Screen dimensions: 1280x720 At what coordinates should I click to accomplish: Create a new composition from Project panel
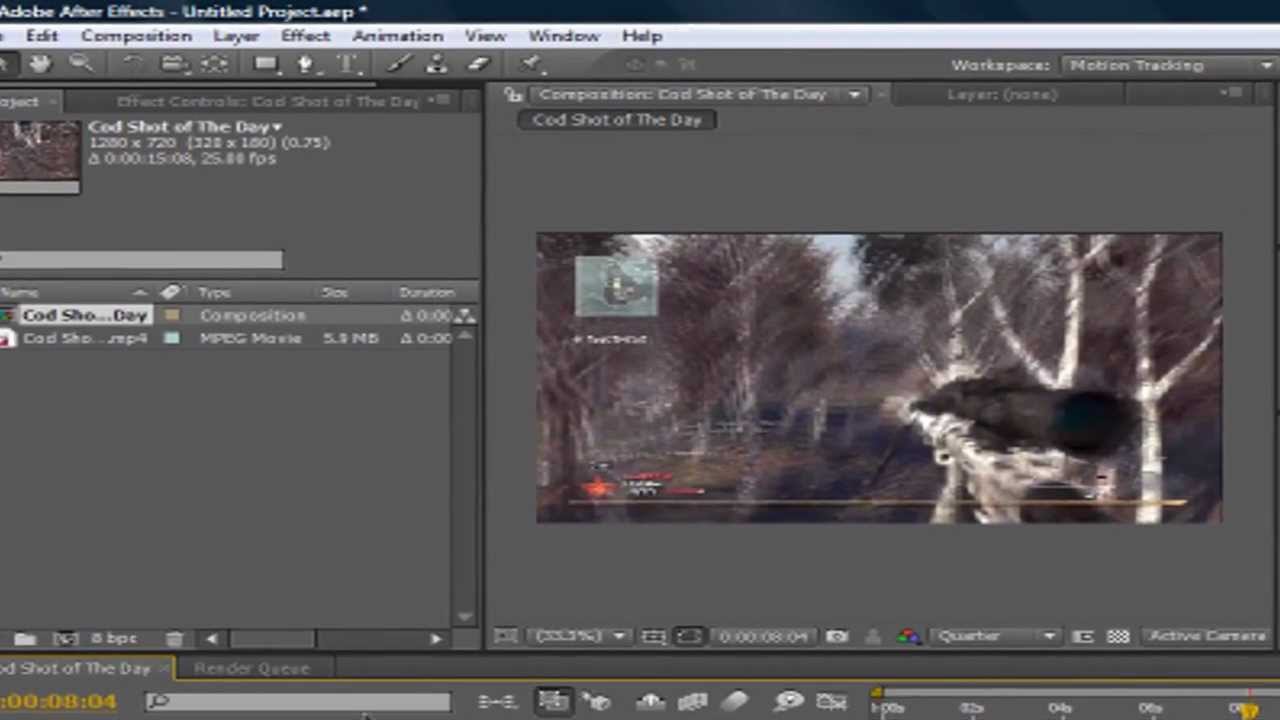click(x=65, y=638)
